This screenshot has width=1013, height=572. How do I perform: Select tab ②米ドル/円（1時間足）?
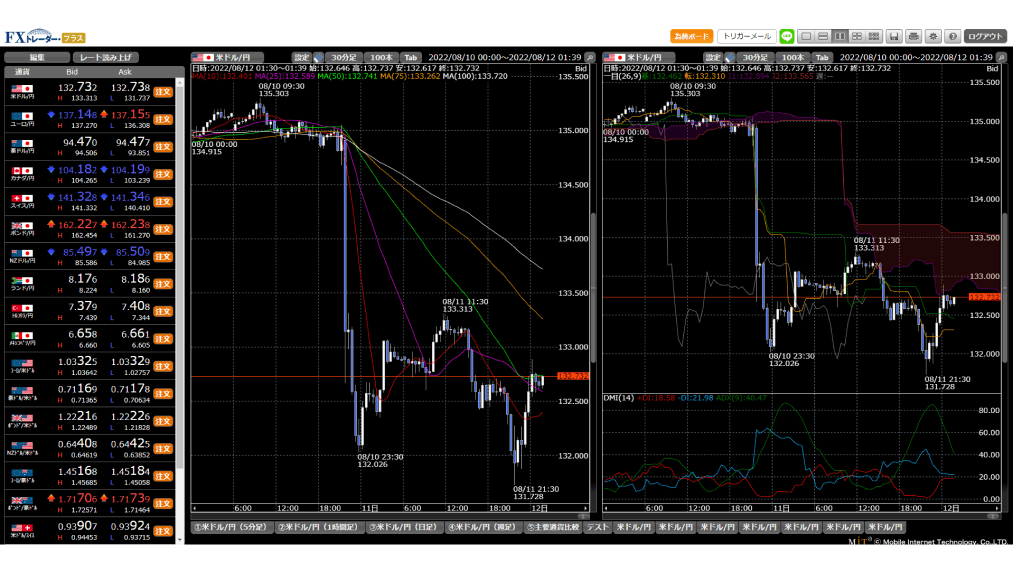pos(319,527)
